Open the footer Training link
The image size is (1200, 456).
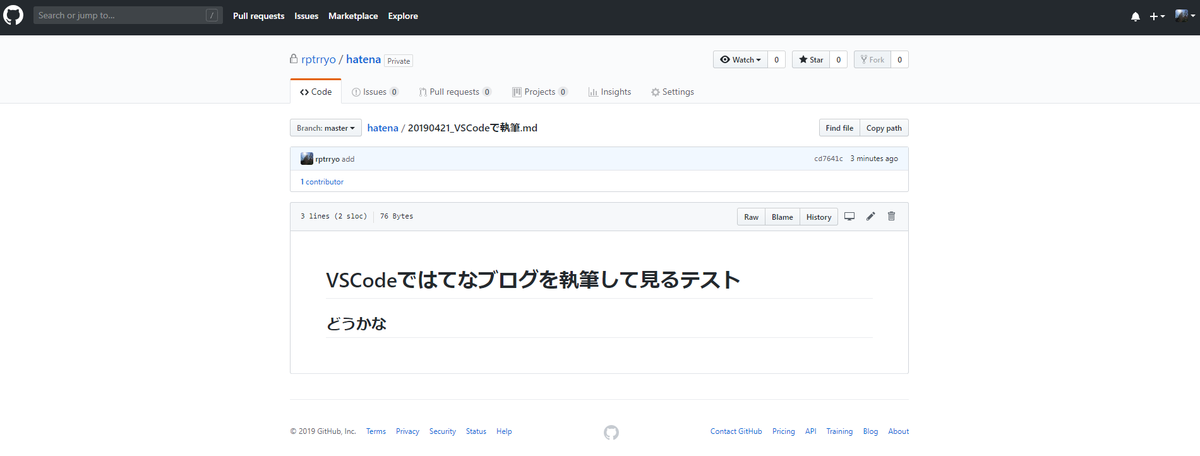point(840,432)
